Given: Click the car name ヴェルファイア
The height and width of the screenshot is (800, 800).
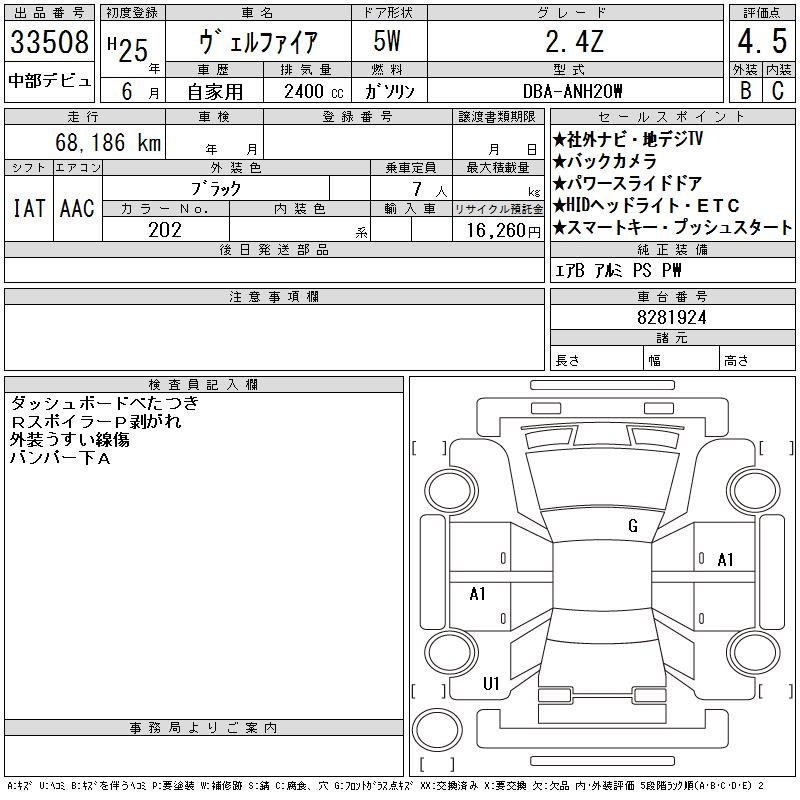Looking at the screenshot, I should (258, 42).
